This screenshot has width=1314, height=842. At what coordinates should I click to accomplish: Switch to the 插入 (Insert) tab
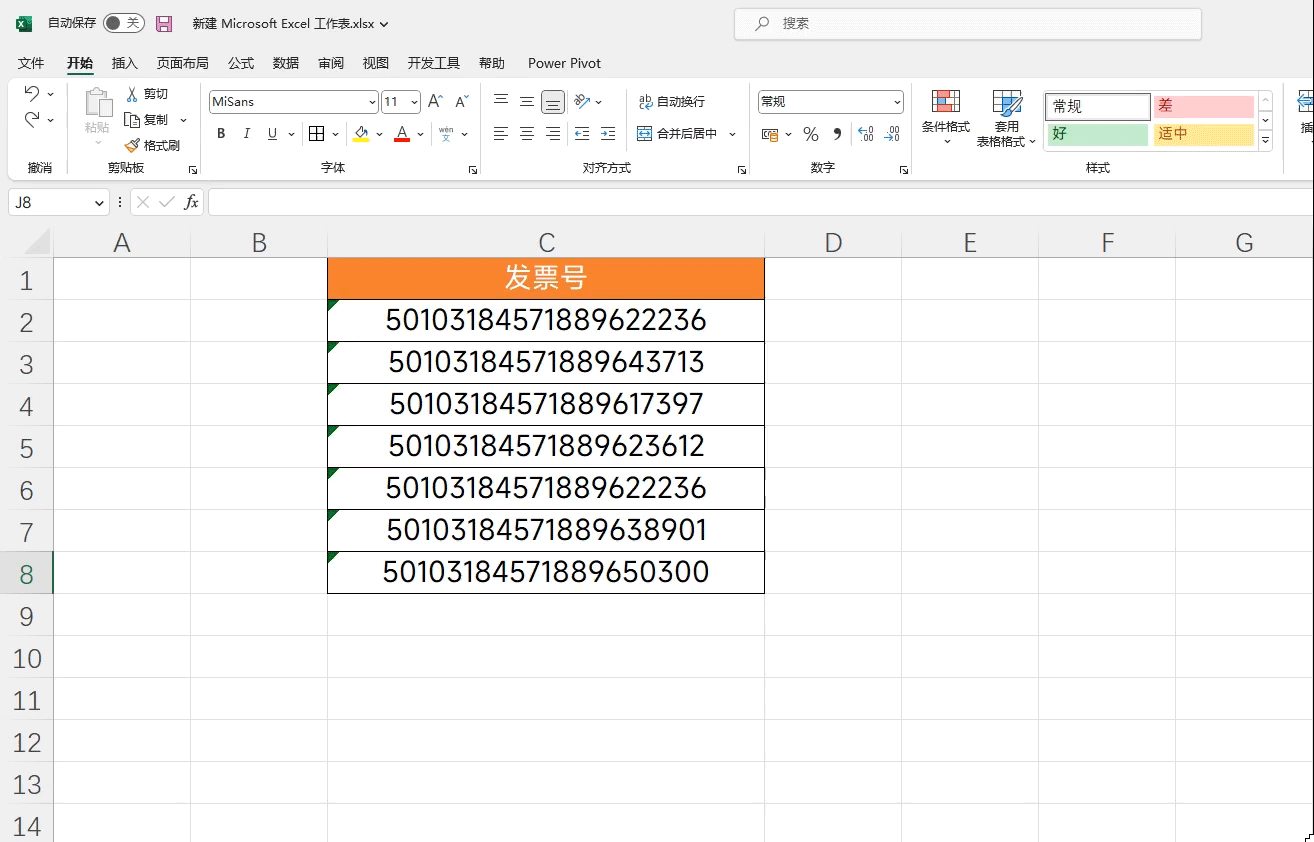[x=125, y=63]
